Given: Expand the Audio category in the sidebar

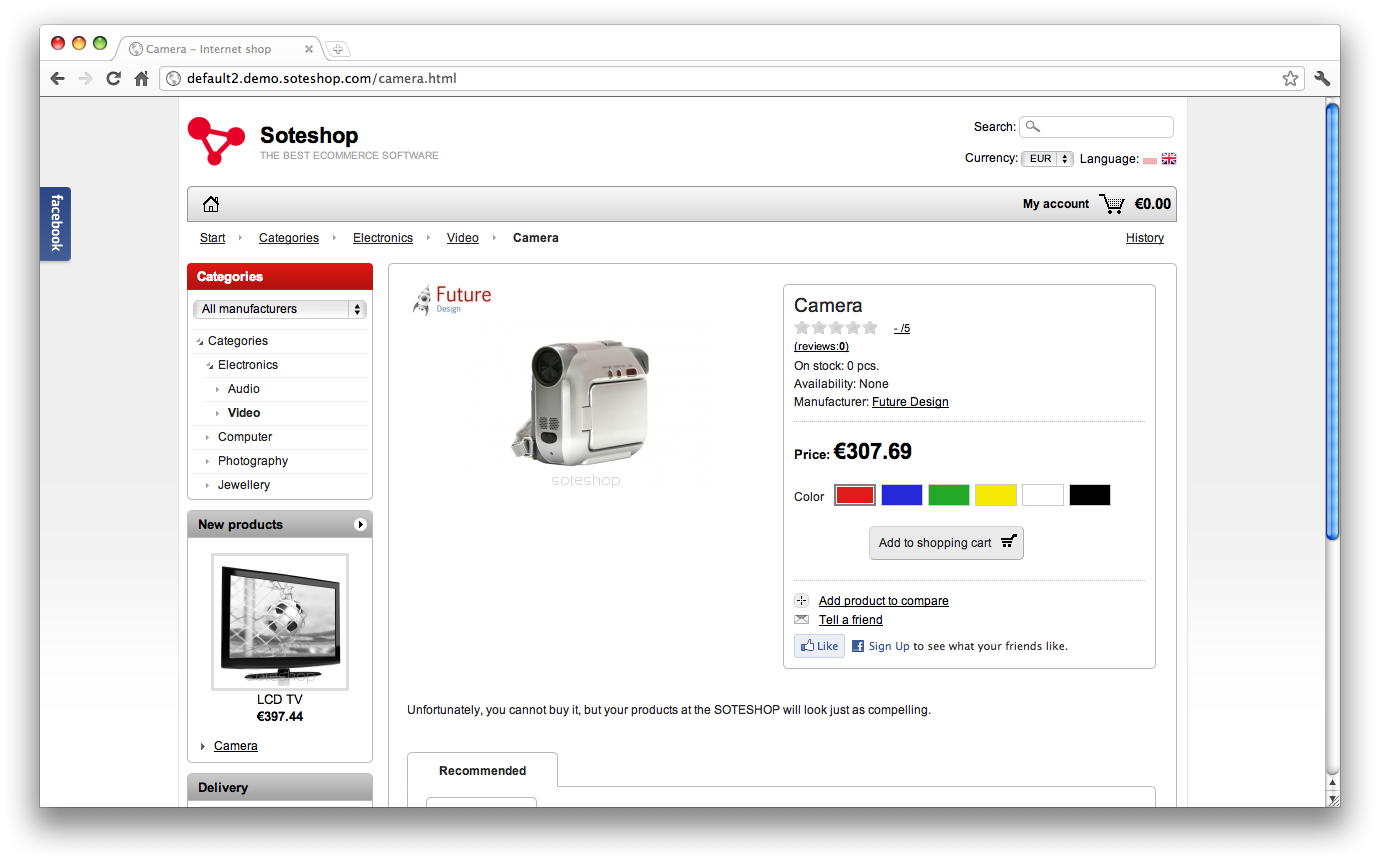Looking at the screenshot, I should click(x=244, y=388).
